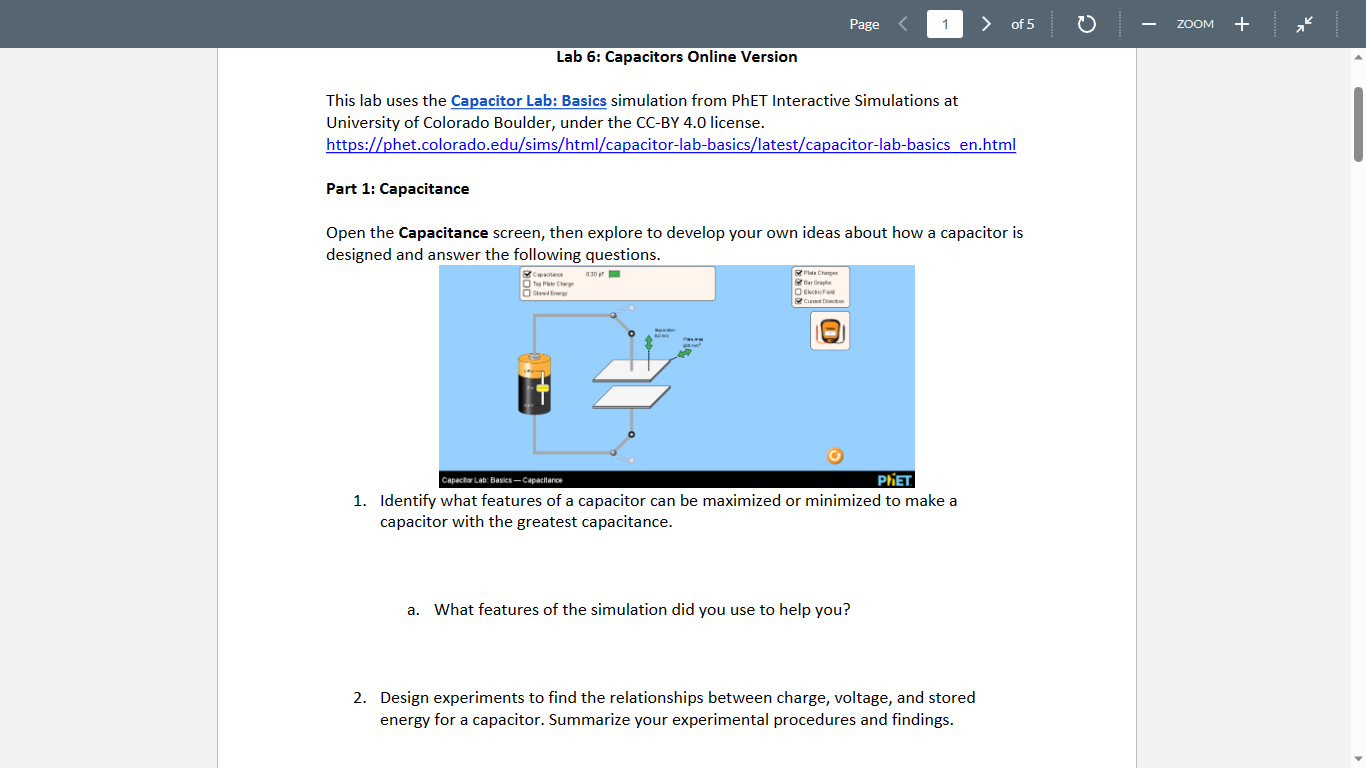Screen dimensions: 1366x768
Task: Click the page number input field
Action: coord(944,24)
